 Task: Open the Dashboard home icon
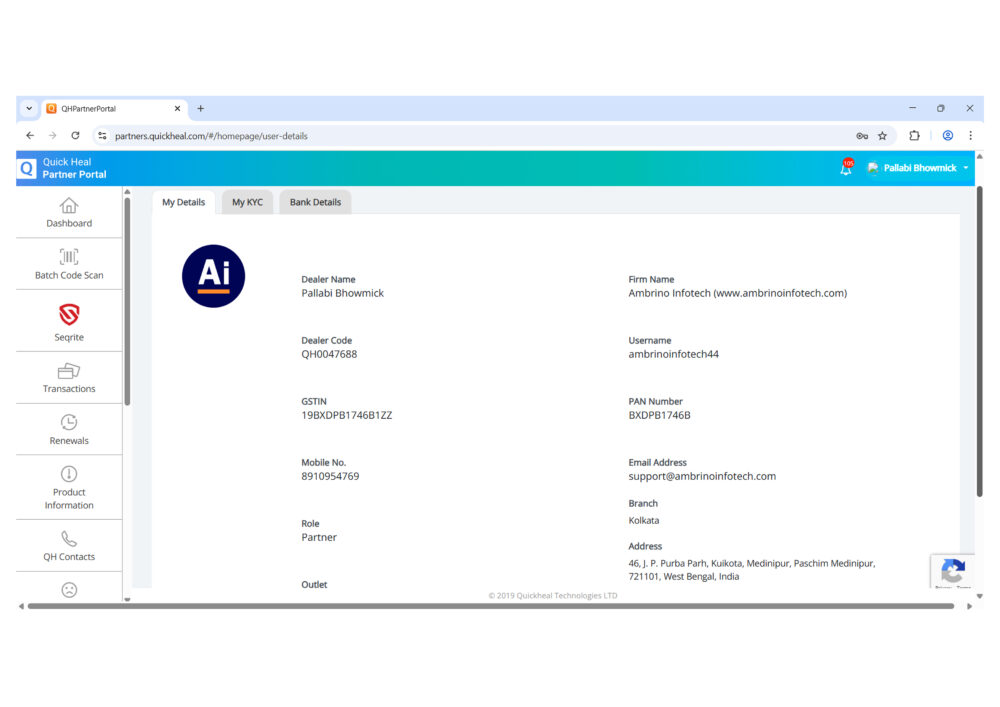[x=69, y=206]
